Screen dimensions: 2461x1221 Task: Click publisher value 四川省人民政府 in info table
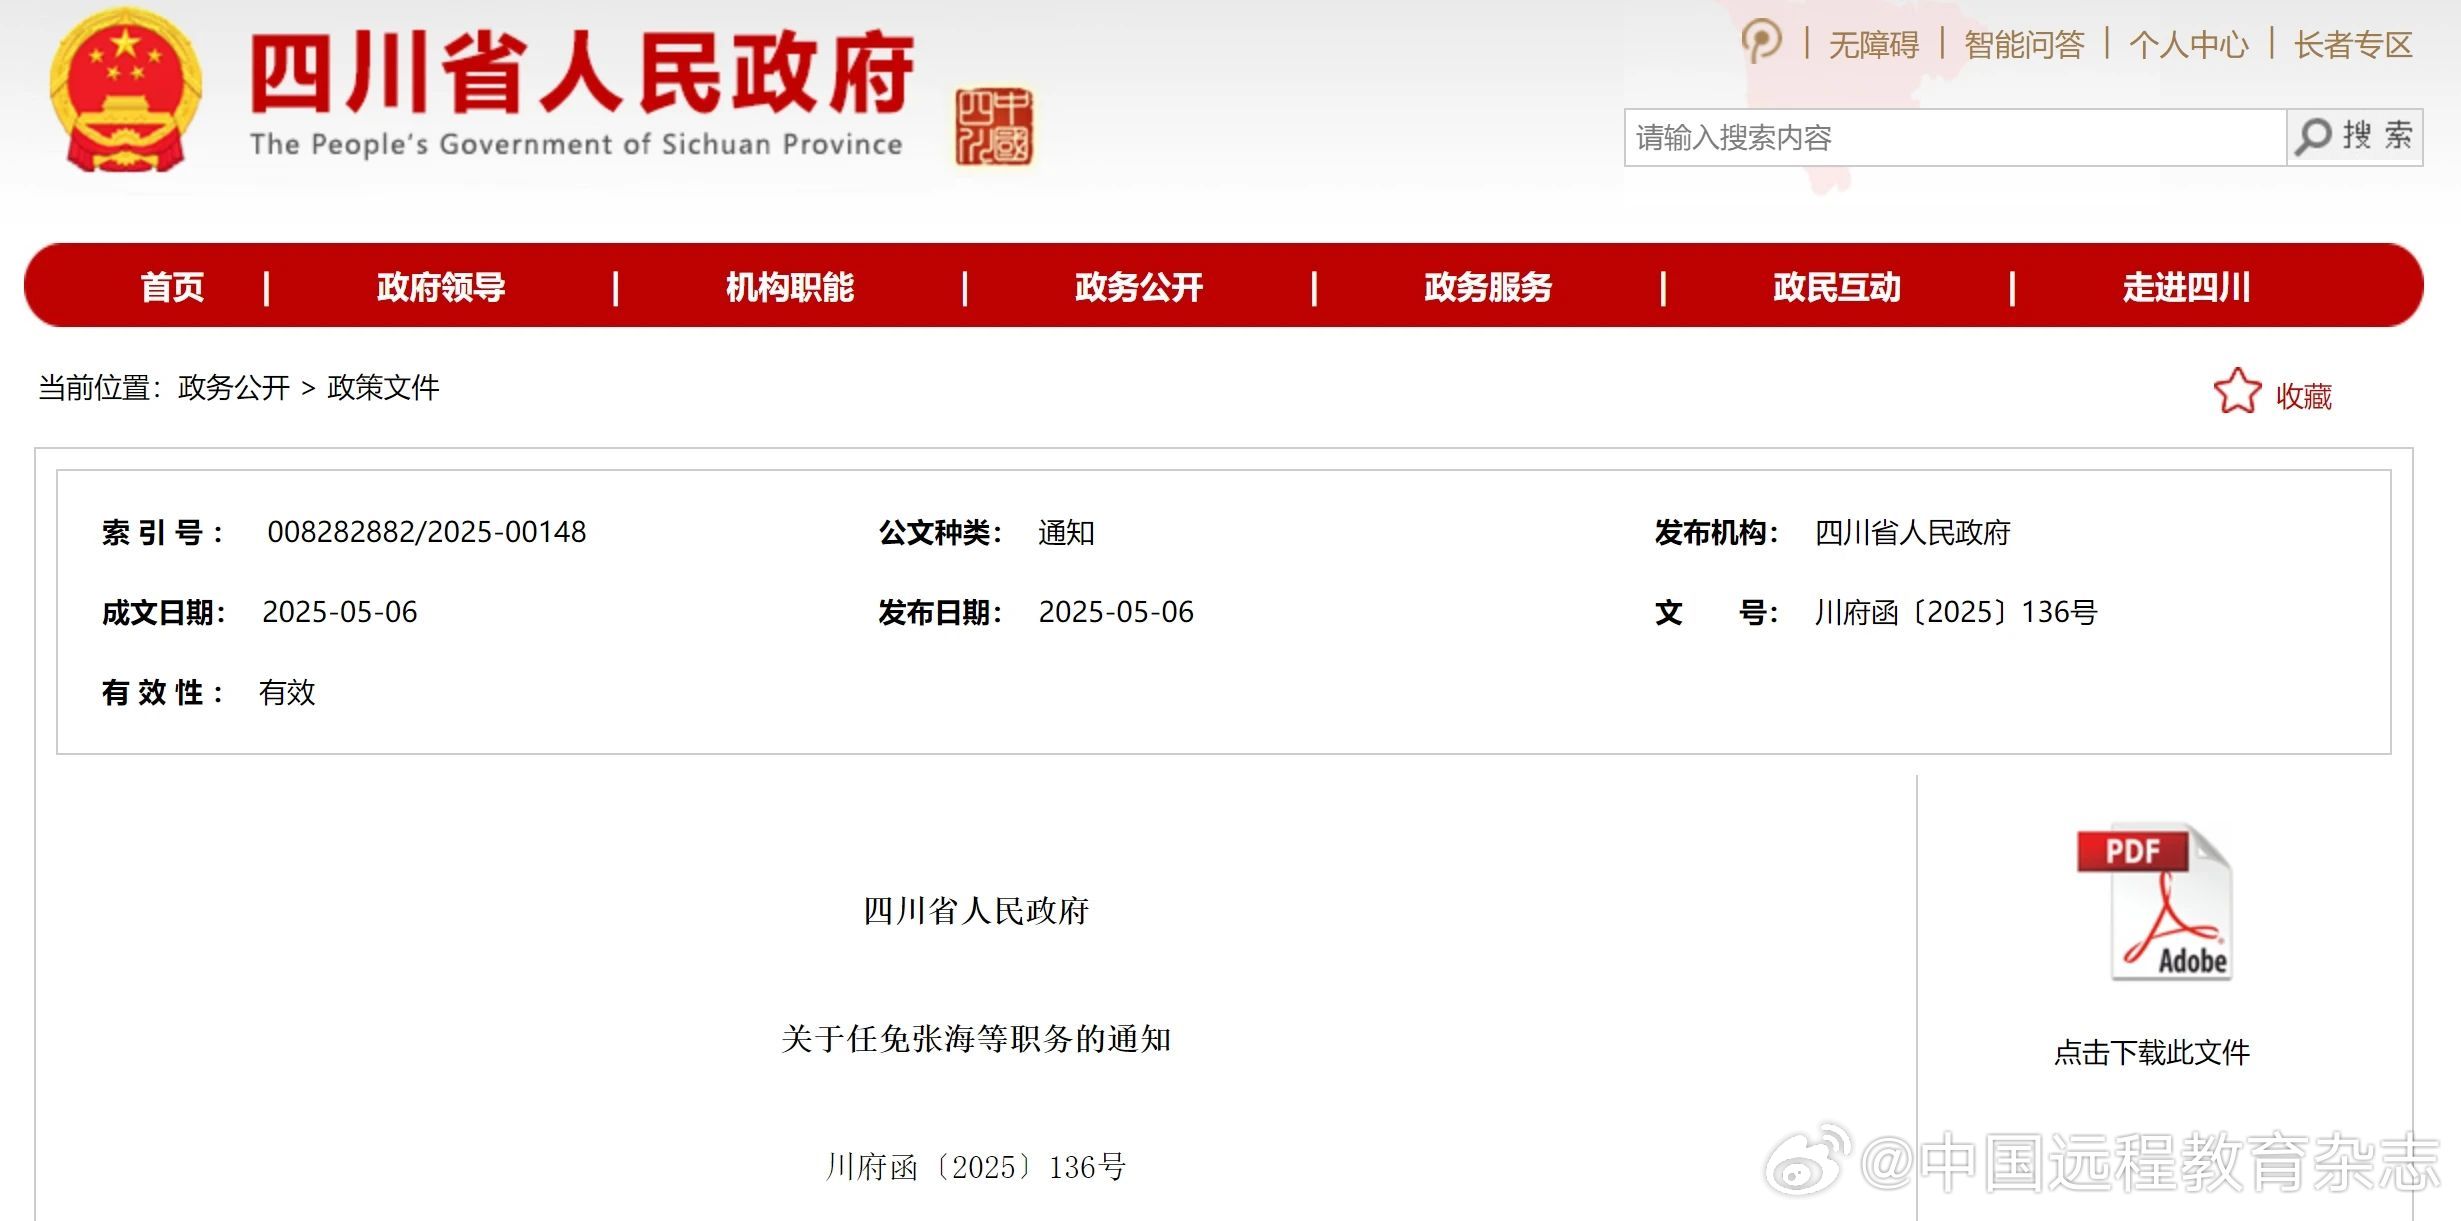1913,533
